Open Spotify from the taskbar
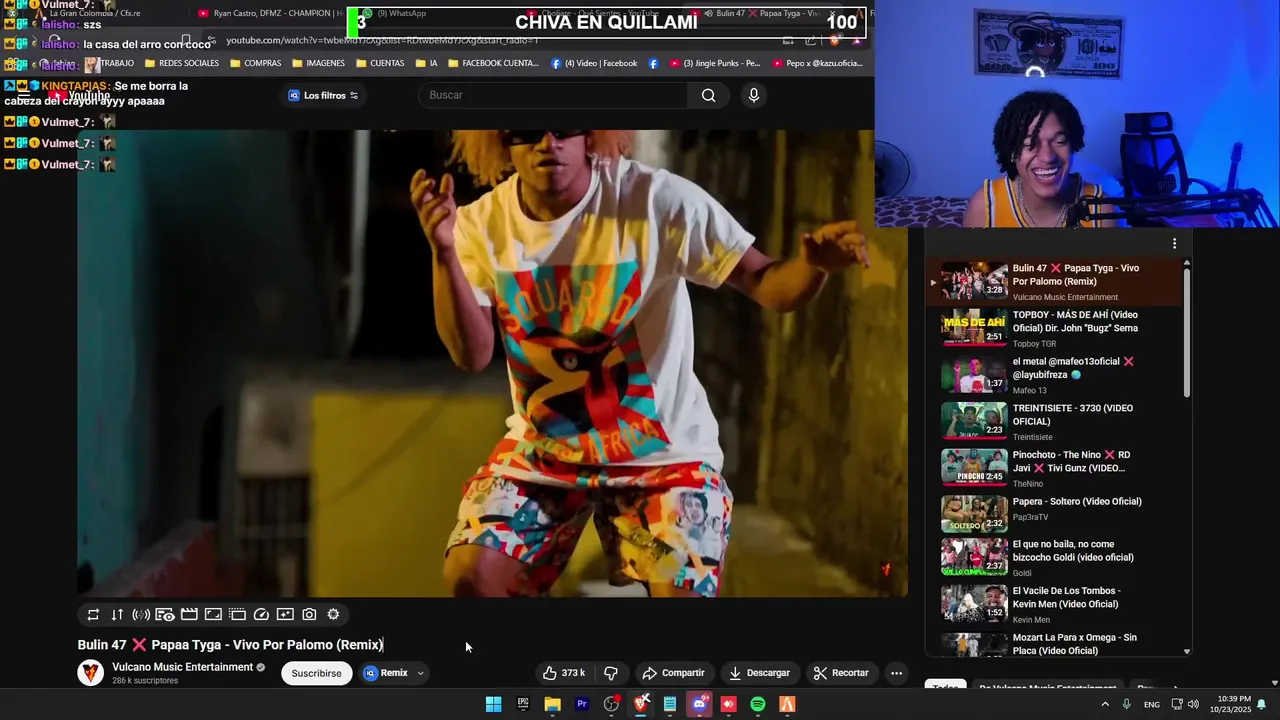This screenshot has height=720, width=1280. [x=758, y=704]
